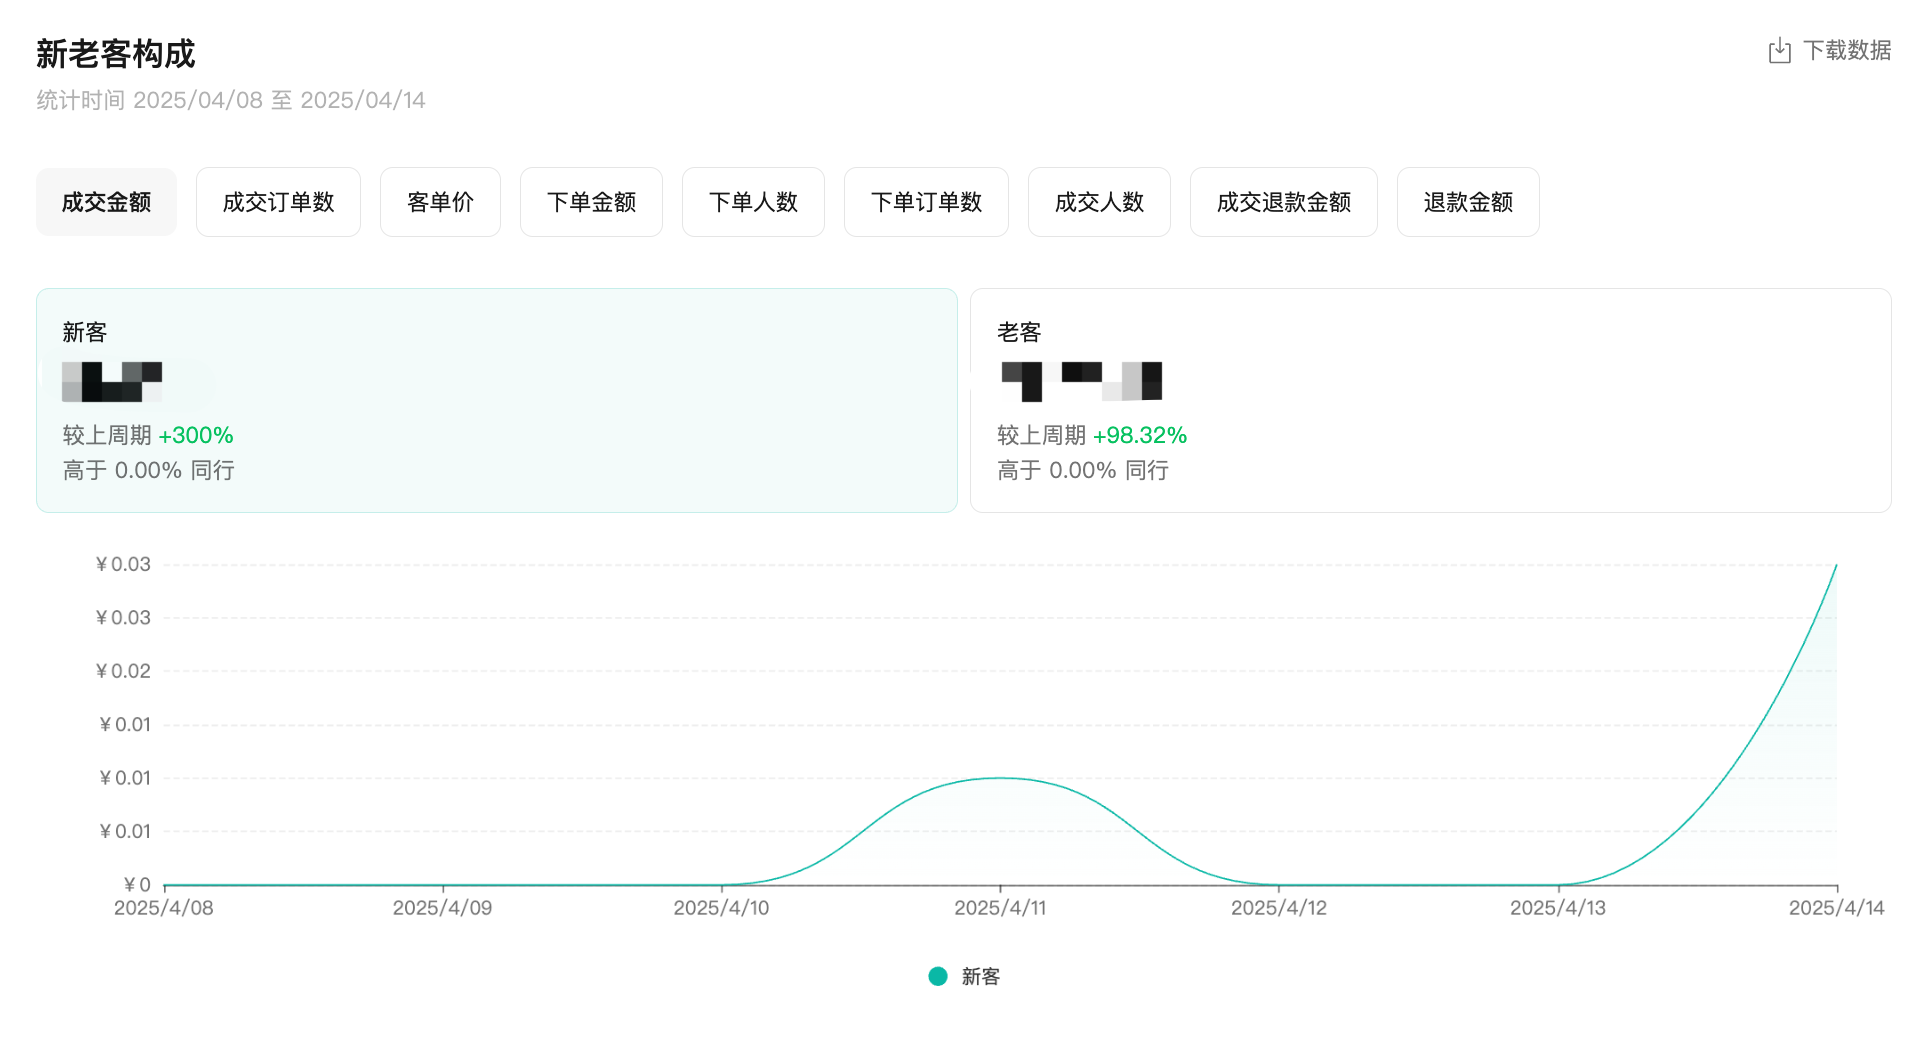Open the 客单价 metric tab
The height and width of the screenshot is (1041, 1926).
tap(440, 202)
